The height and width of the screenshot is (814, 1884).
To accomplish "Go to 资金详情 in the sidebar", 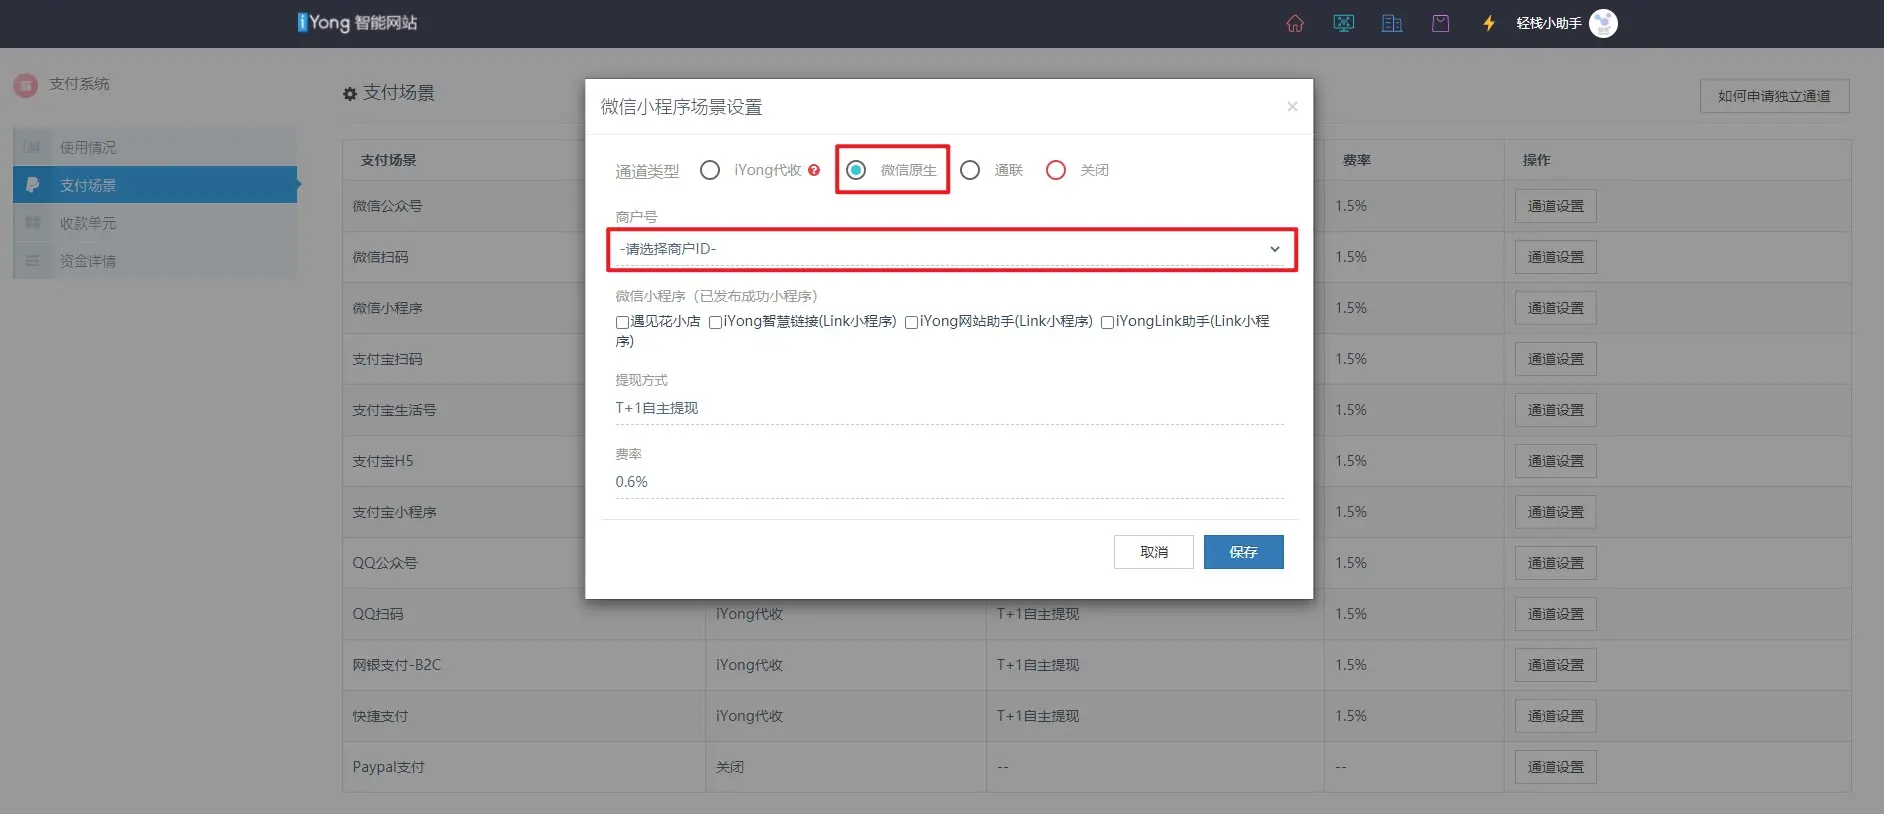I will point(88,261).
